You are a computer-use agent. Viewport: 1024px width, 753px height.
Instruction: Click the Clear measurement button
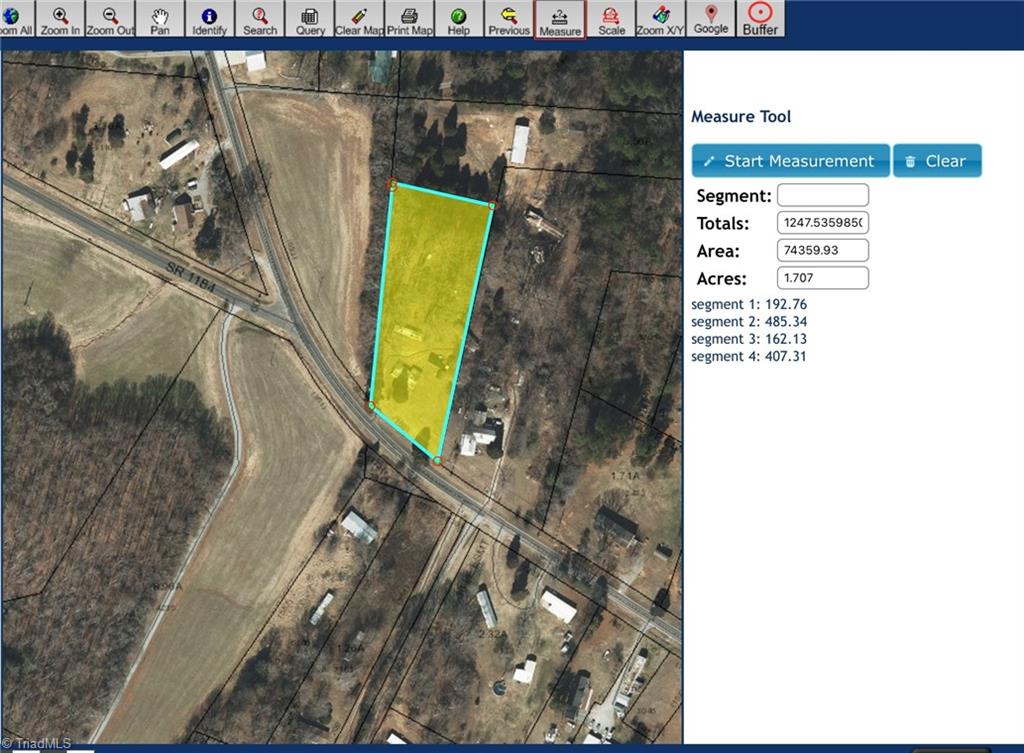937,161
